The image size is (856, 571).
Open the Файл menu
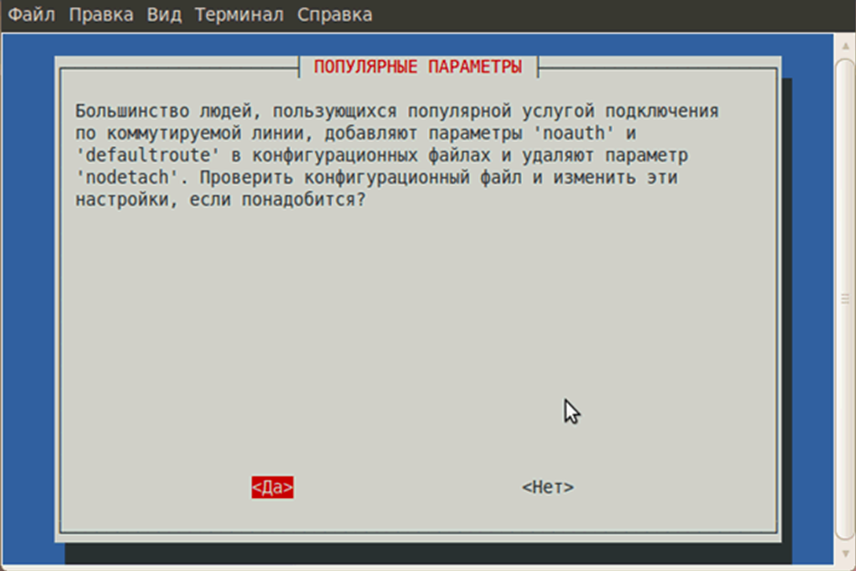(x=31, y=15)
